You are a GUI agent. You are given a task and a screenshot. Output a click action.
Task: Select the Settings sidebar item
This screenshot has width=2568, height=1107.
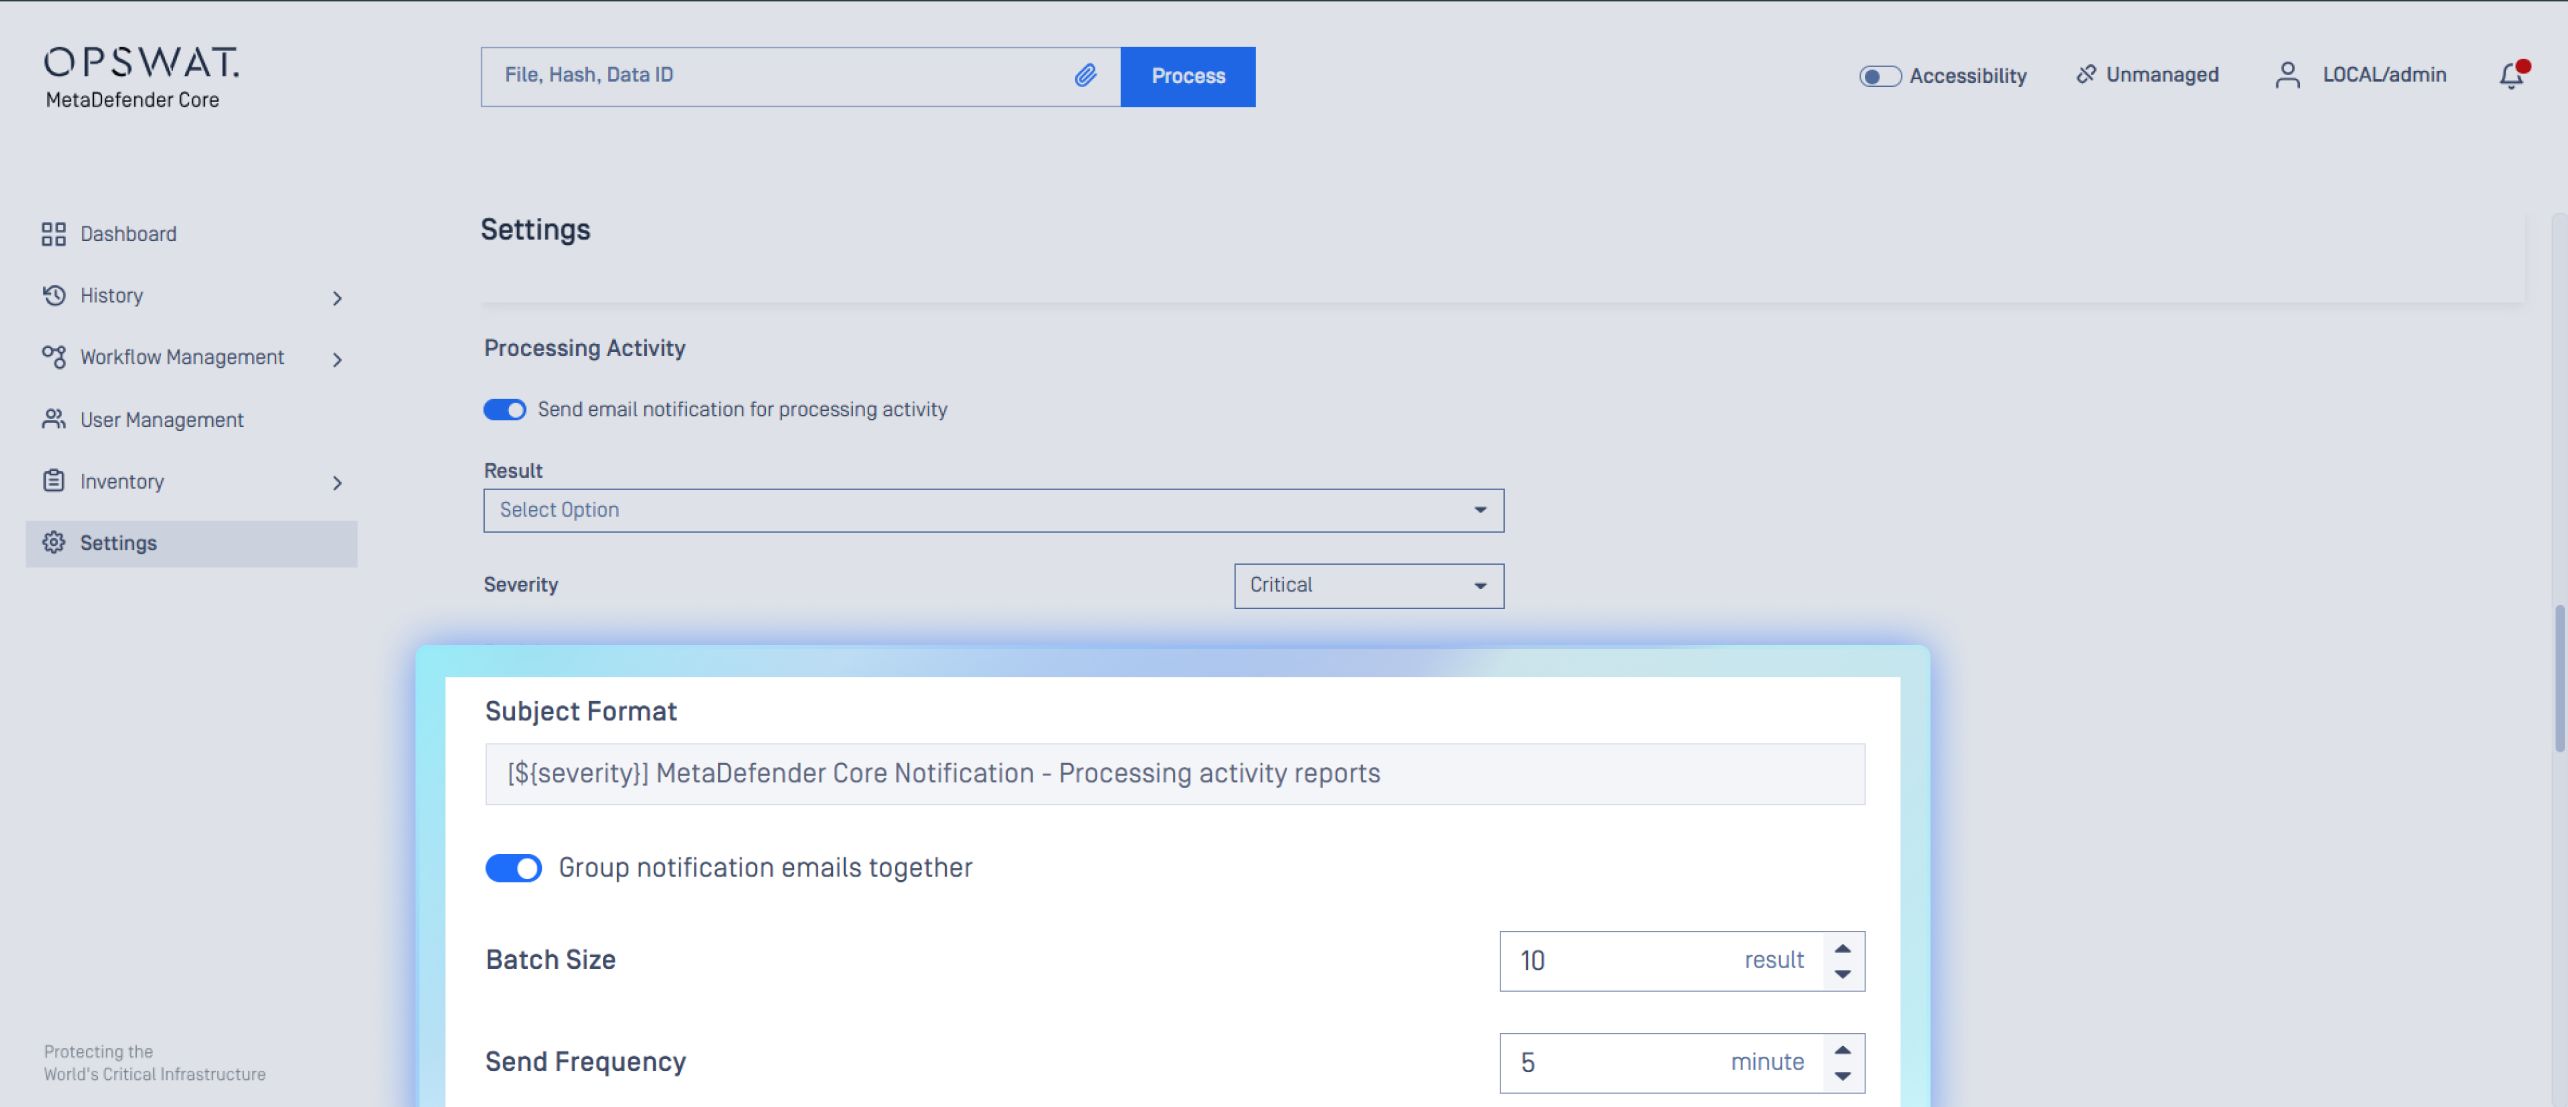(x=119, y=543)
